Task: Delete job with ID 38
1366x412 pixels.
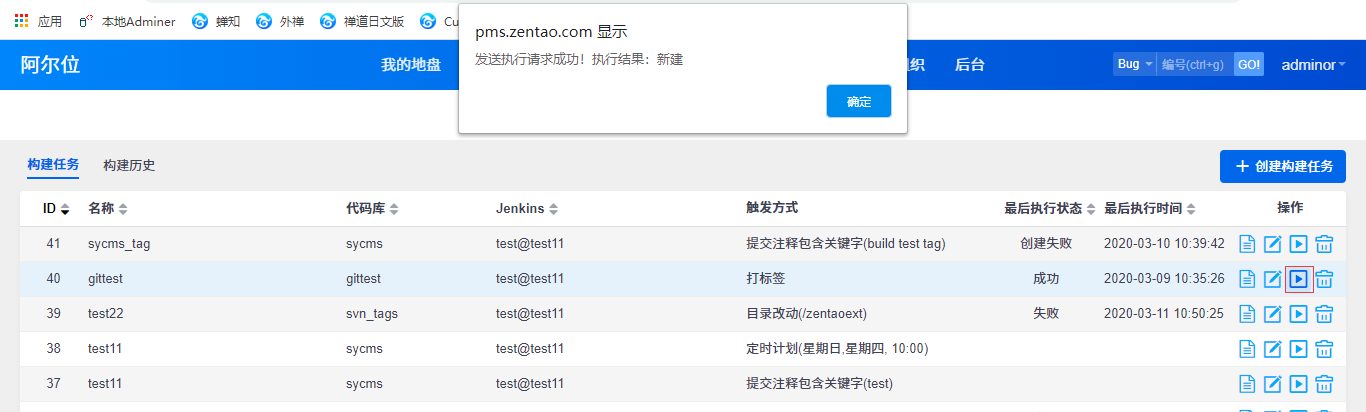Action: coord(1324,349)
